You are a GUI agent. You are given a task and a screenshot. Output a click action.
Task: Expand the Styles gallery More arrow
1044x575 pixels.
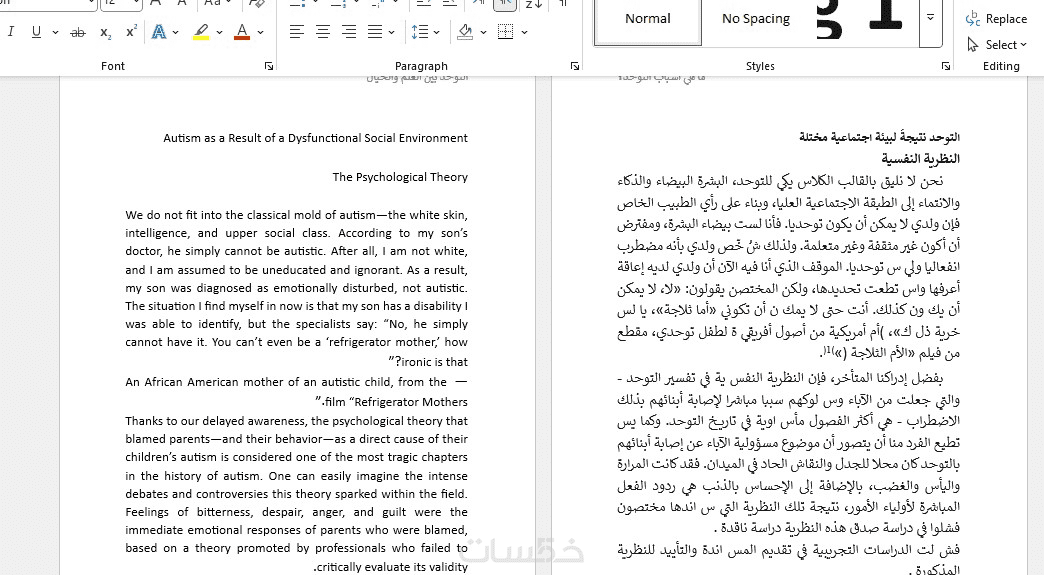pyautogui.click(x=931, y=18)
